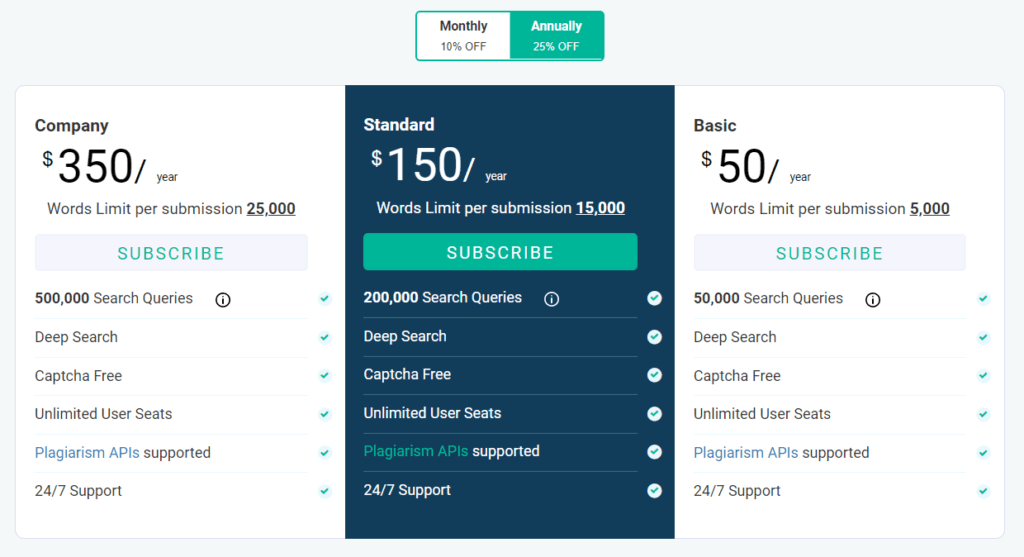Subscribe to the Basic plan
Screen dimensions: 1024x557
coord(829,253)
